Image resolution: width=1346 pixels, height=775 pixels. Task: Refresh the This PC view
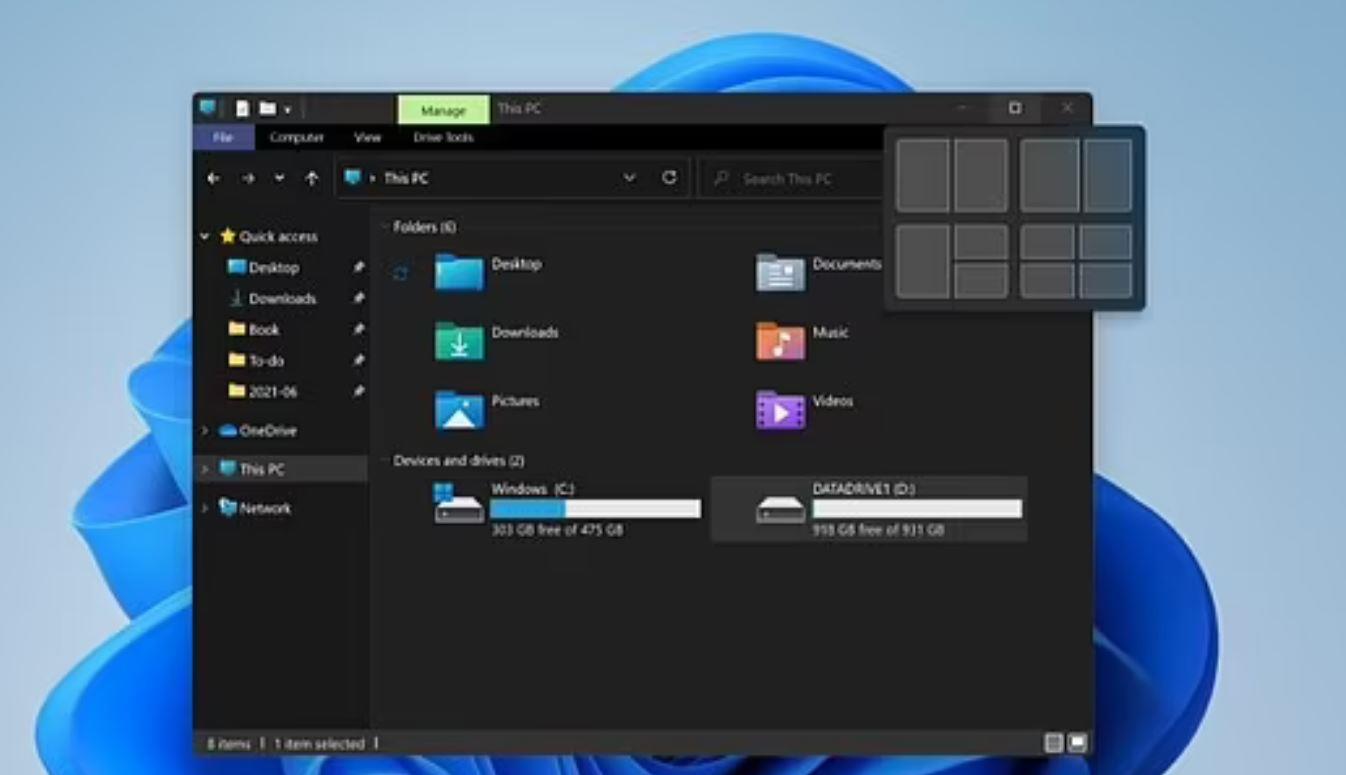[669, 177]
